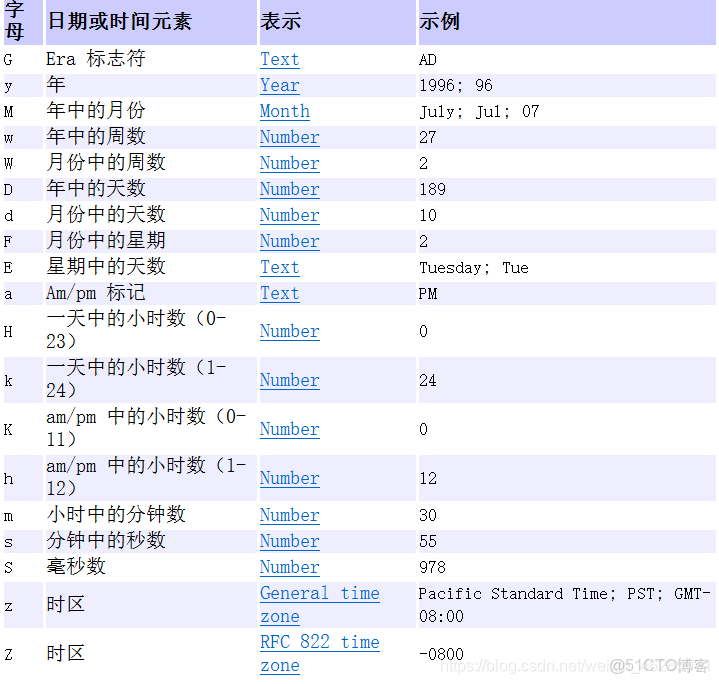
Task: Click the example value 189
Action: (x=432, y=189)
